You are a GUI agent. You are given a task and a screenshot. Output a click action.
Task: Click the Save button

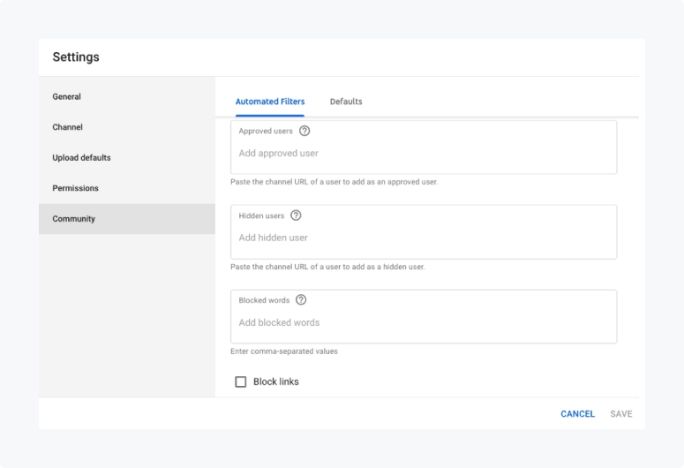pyautogui.click(x=621, y=414)
